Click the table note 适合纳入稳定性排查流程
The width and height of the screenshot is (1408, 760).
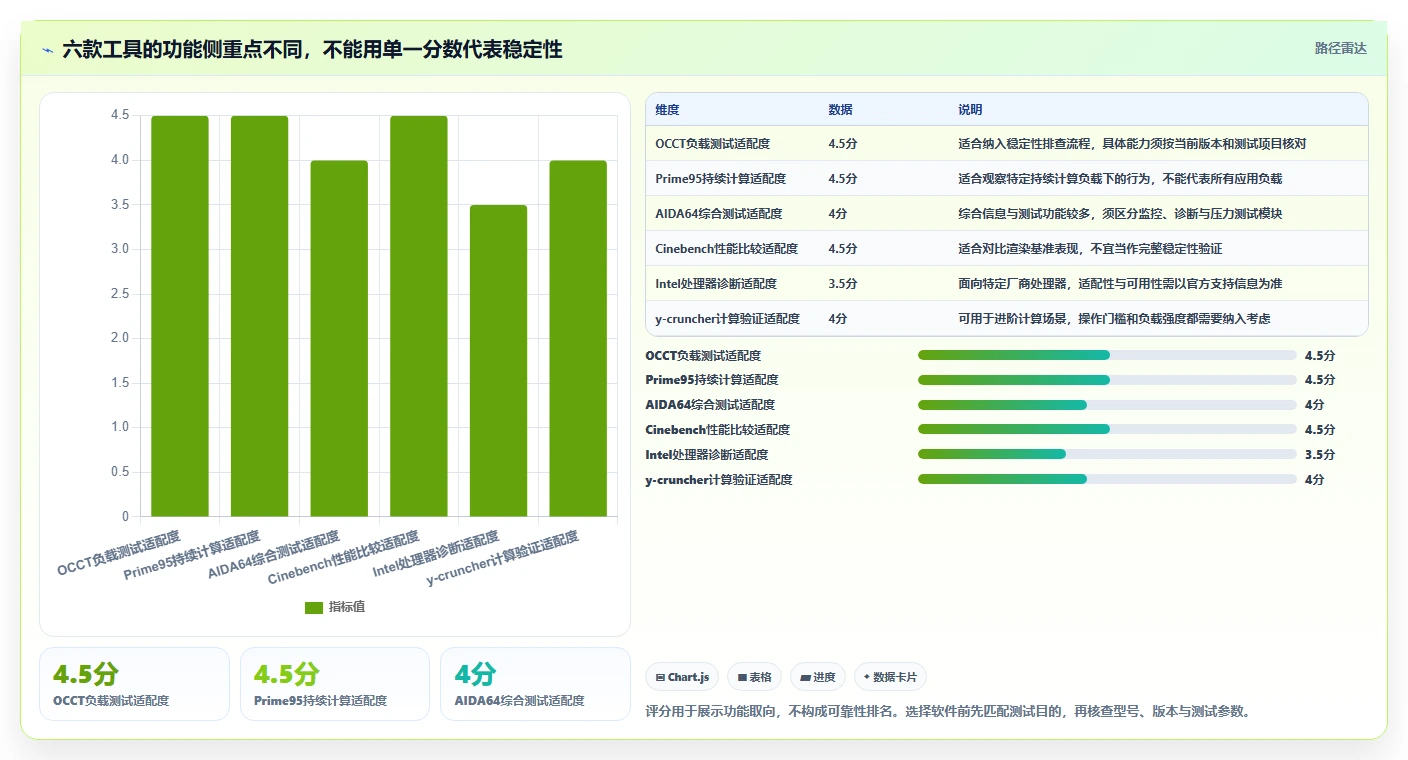pos(1026,144)
